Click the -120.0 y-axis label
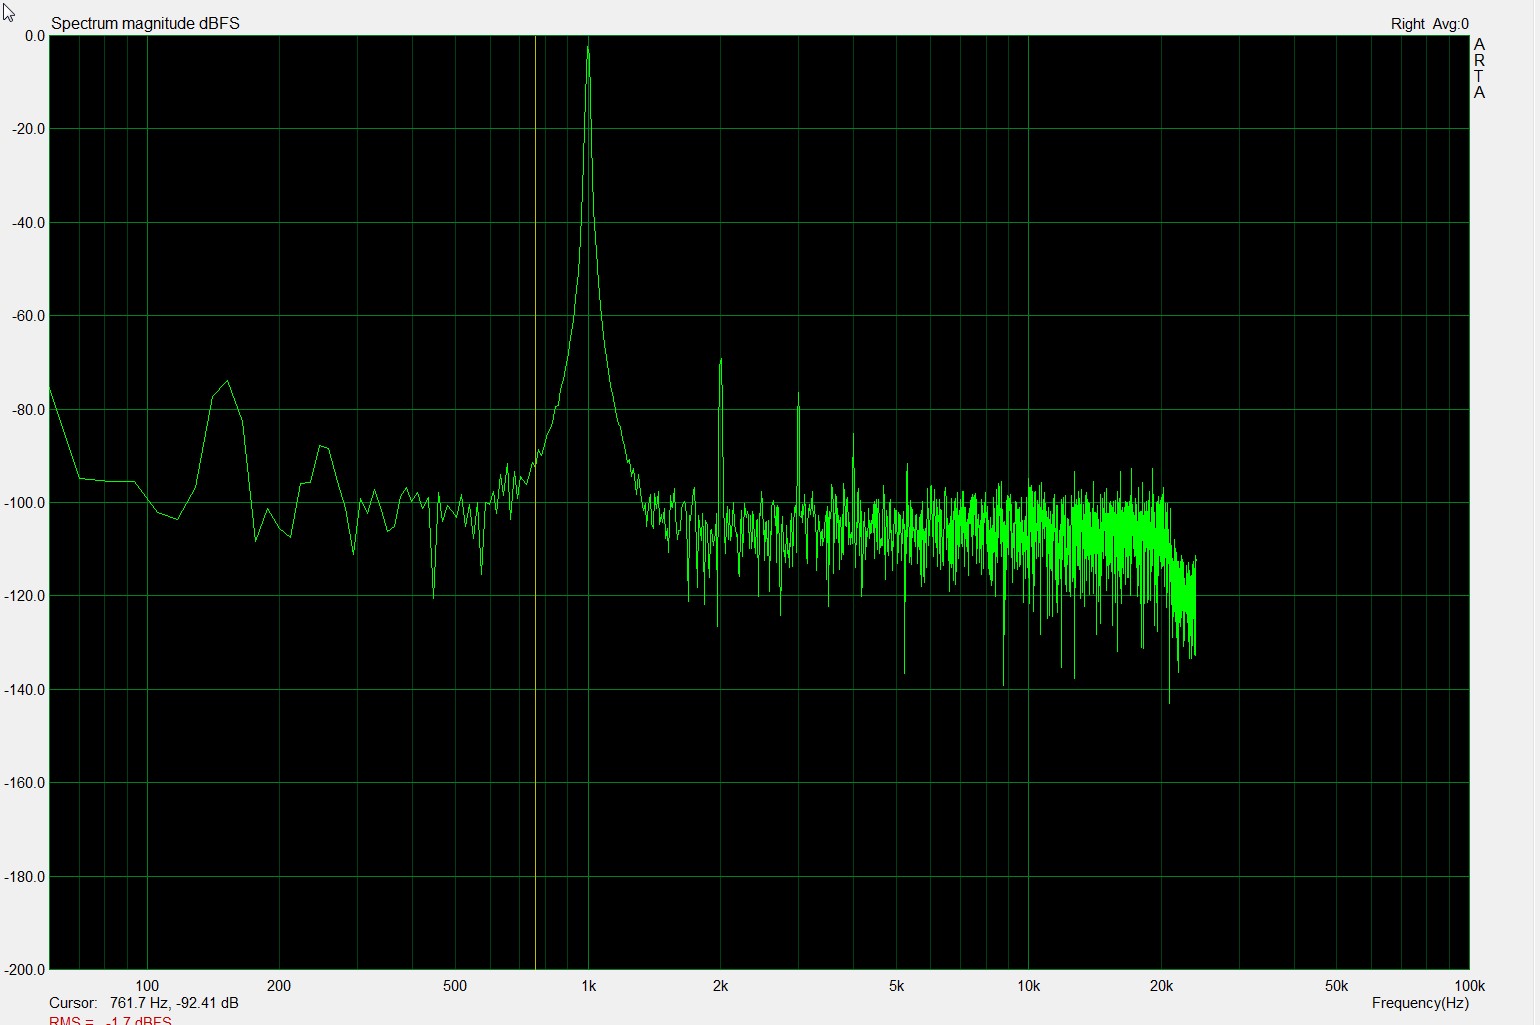Image resolution: width=1540 pixels, height=1025 pixels. tap(25, 596)
